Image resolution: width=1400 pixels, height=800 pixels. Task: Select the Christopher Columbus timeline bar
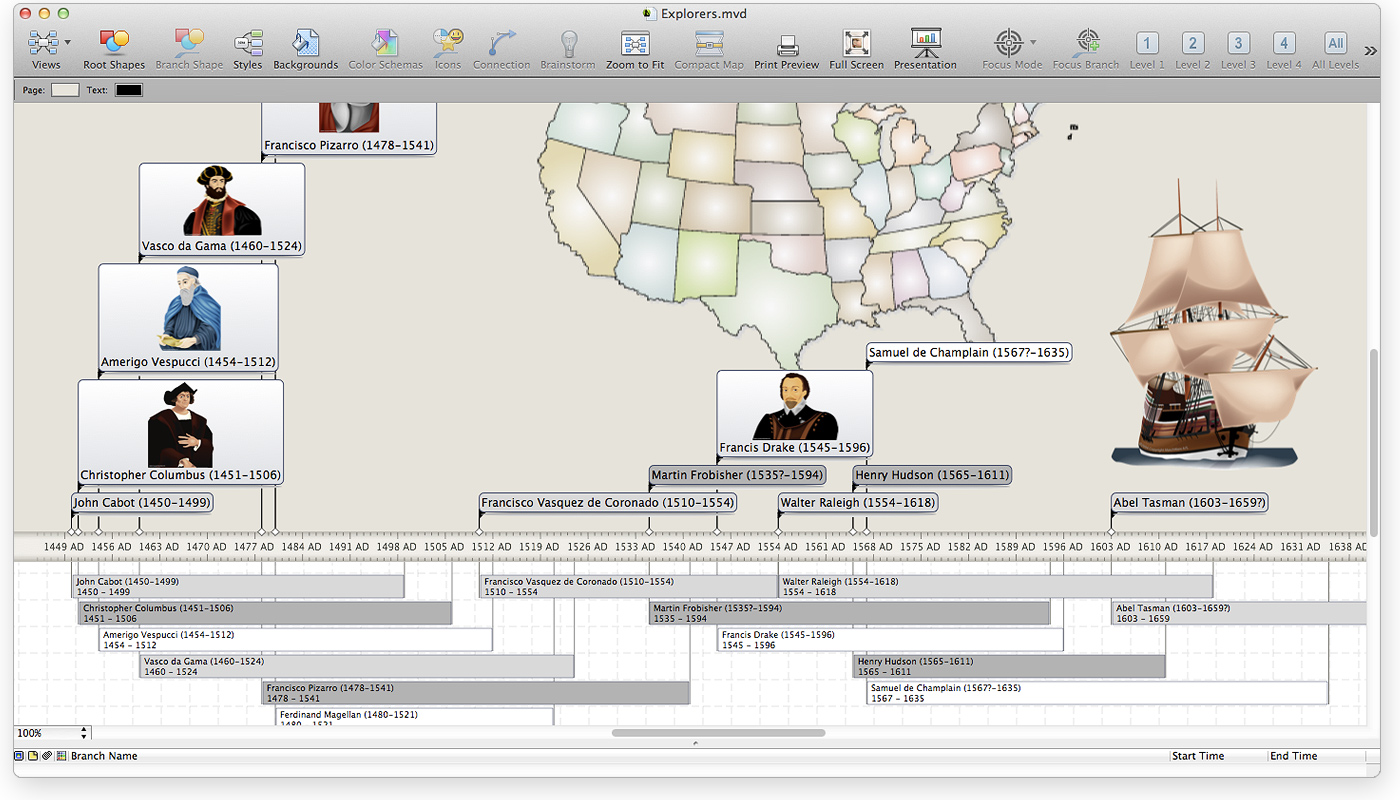point(265,613)
